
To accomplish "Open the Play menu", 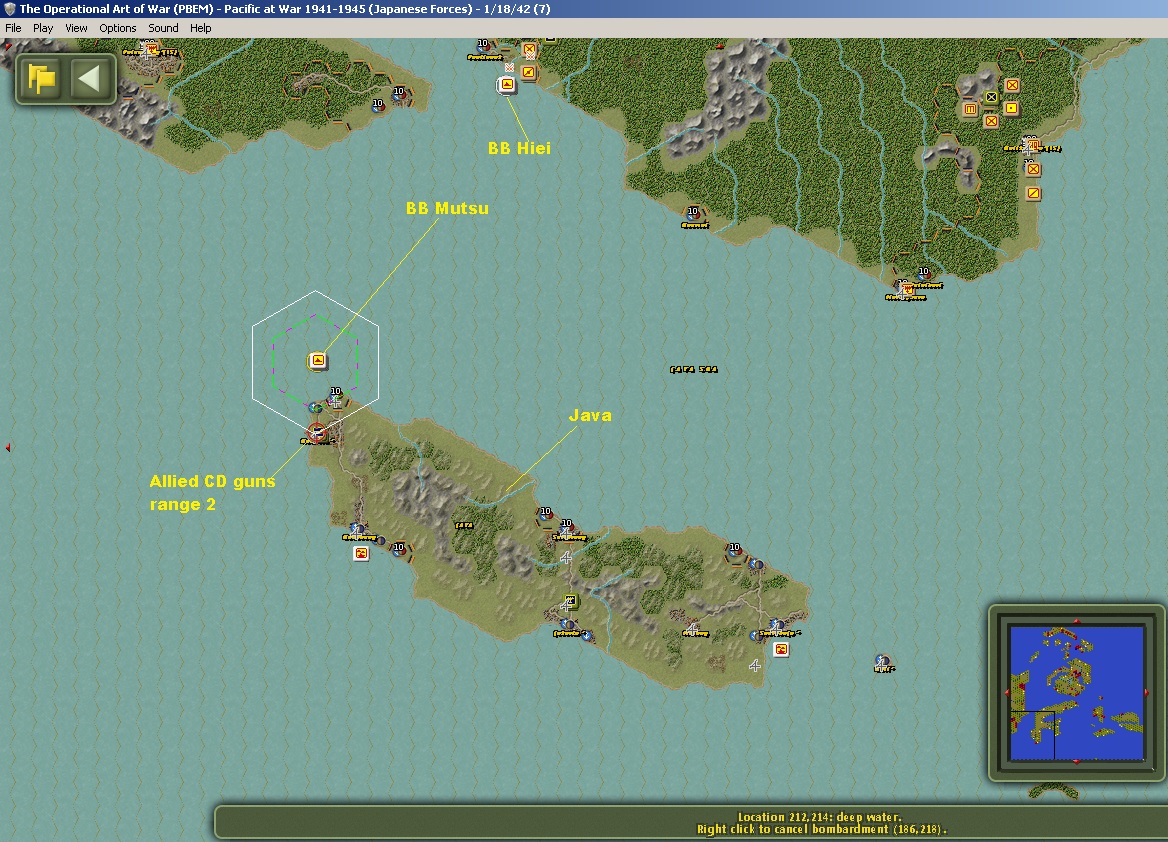I will click(42, 28).
